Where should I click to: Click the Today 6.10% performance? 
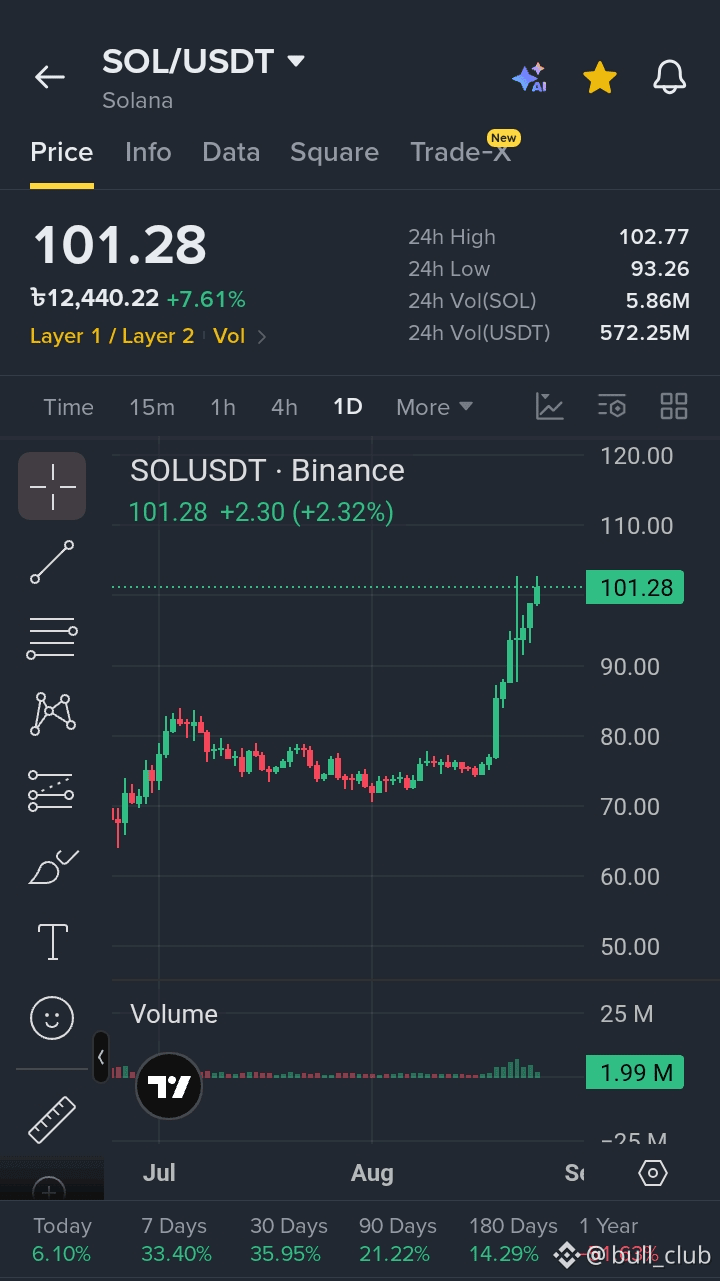coord(62,1240)
